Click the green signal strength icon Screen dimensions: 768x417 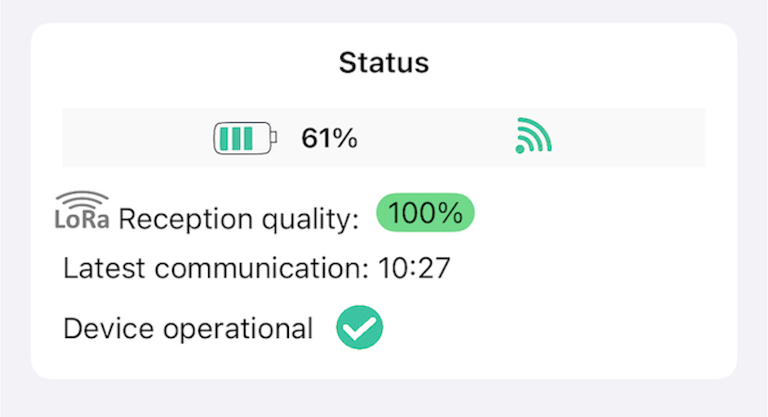(533, 136)
